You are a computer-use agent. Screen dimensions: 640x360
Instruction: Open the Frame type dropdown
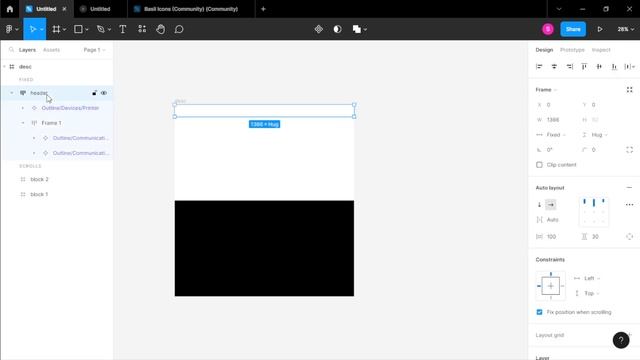[x=546, y=90]
